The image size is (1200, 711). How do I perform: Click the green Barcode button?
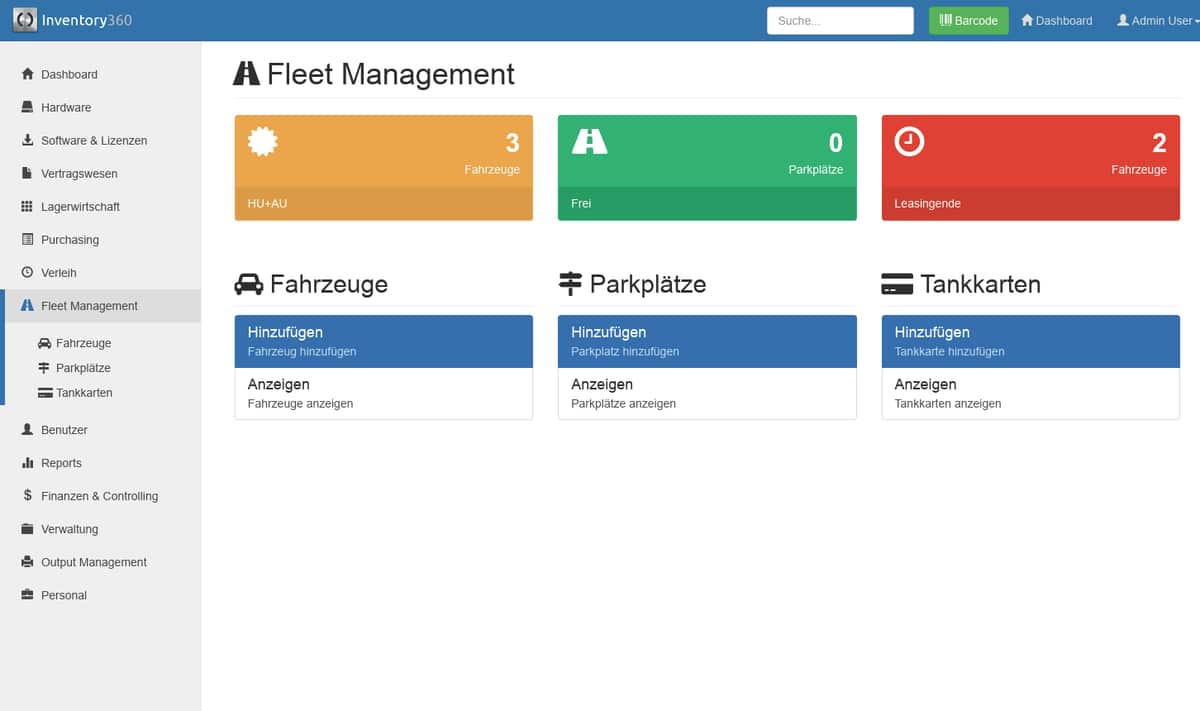coord(968,20)
